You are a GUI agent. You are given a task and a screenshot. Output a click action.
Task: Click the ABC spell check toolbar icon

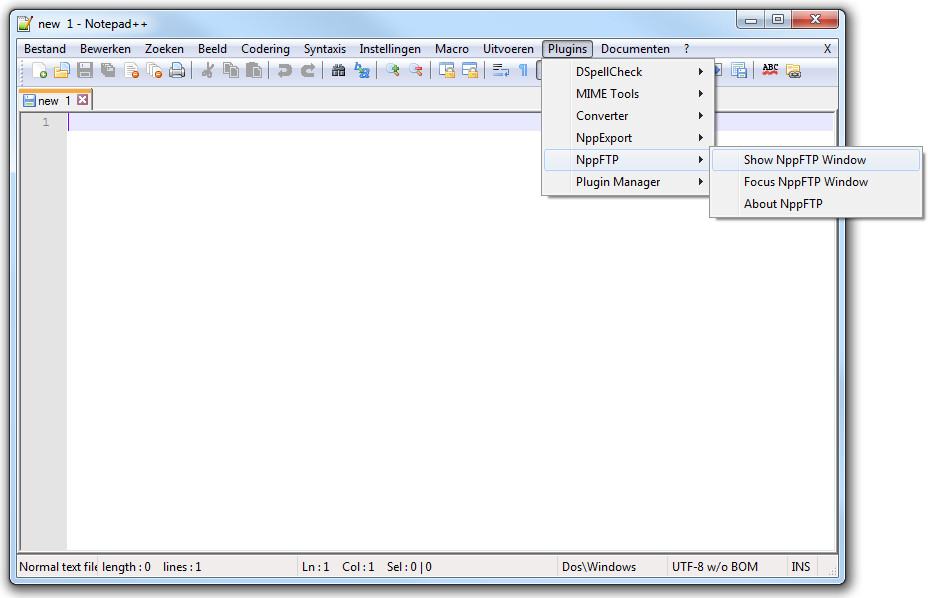point(770,70)
